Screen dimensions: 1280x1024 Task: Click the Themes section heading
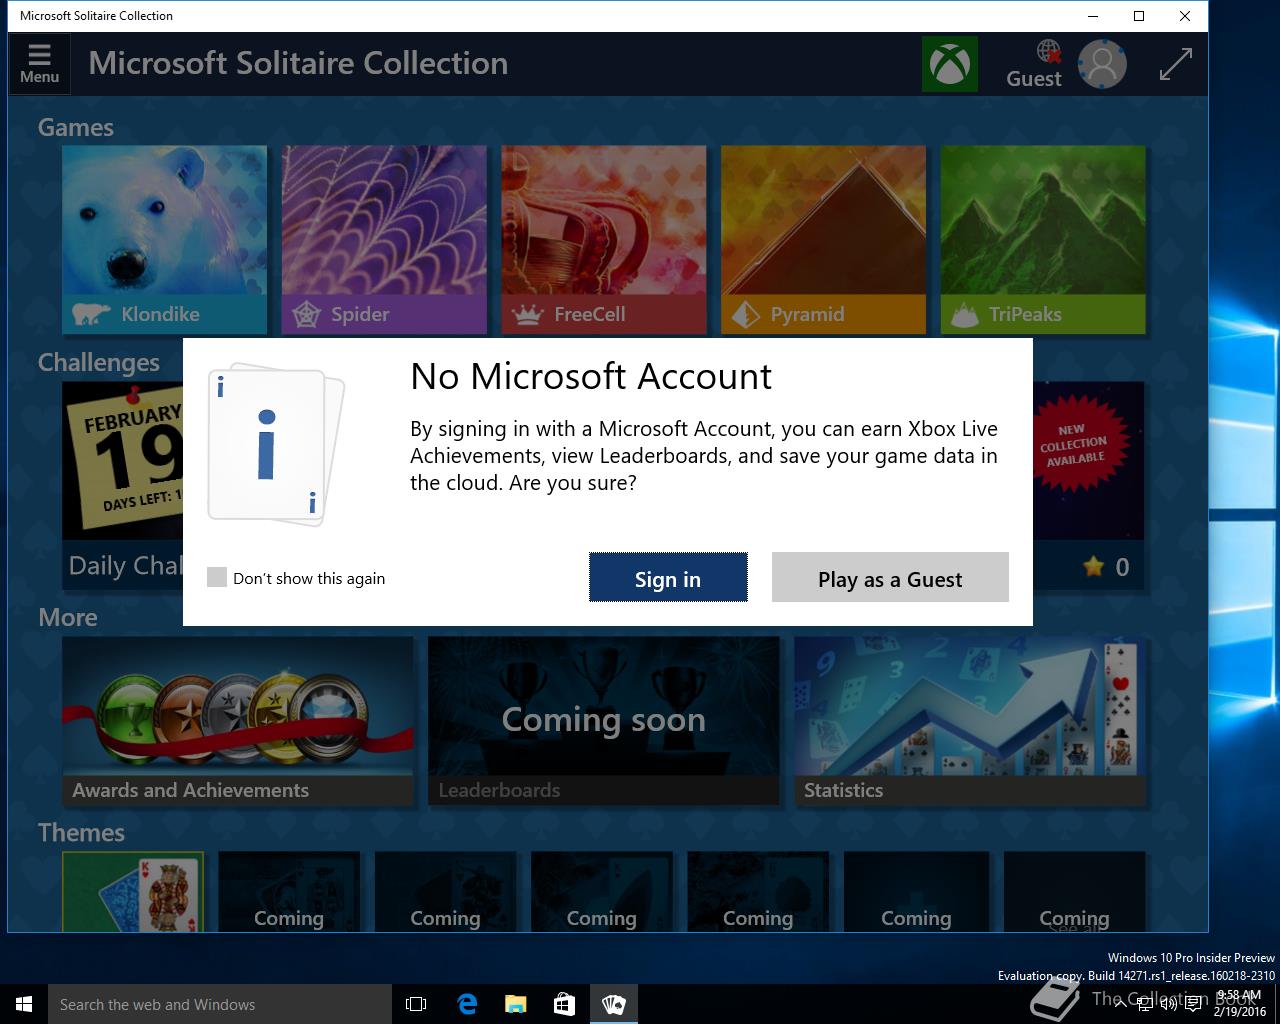tap(81, 832)
